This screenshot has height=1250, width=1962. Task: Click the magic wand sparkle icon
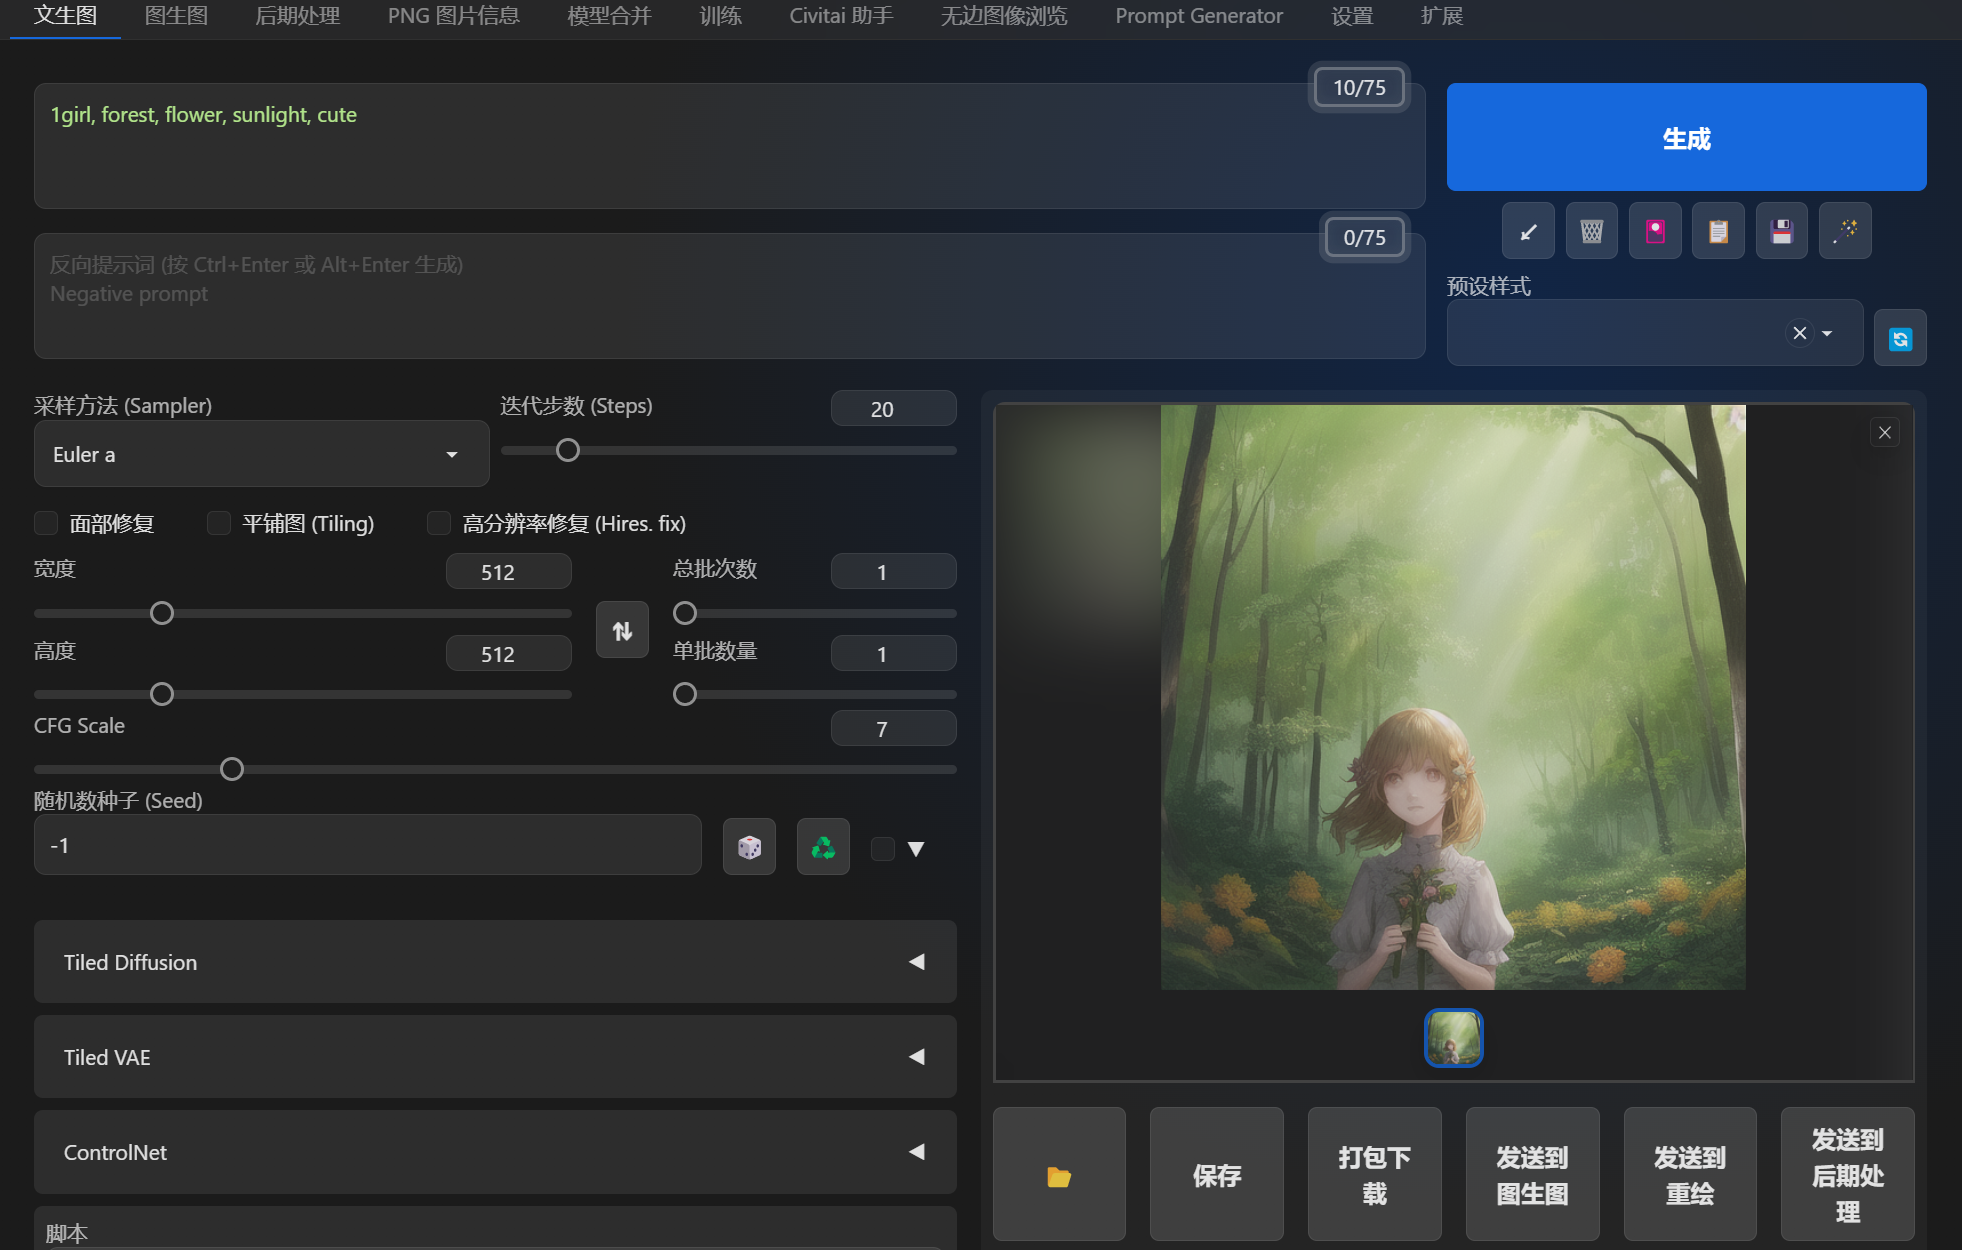[1845, 232]
